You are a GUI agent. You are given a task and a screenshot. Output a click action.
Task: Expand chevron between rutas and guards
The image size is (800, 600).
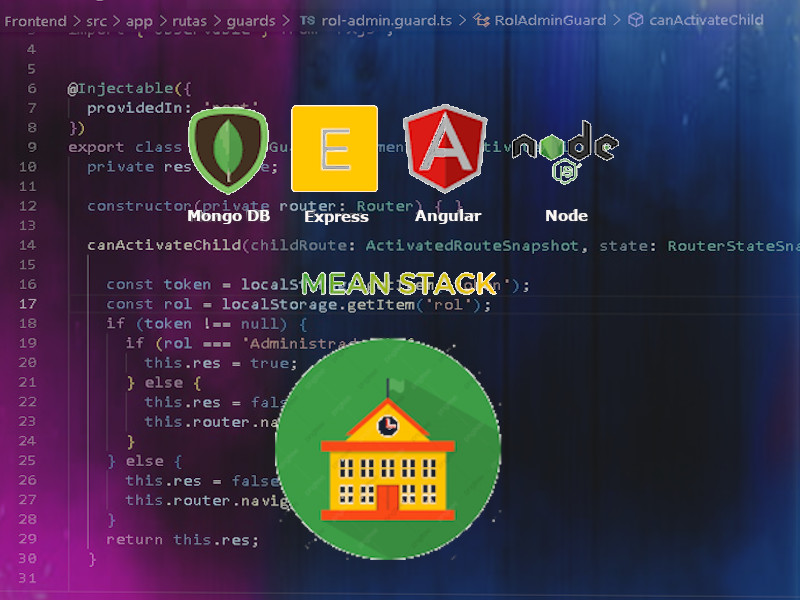pyautogui.click(x=217, y=21)
